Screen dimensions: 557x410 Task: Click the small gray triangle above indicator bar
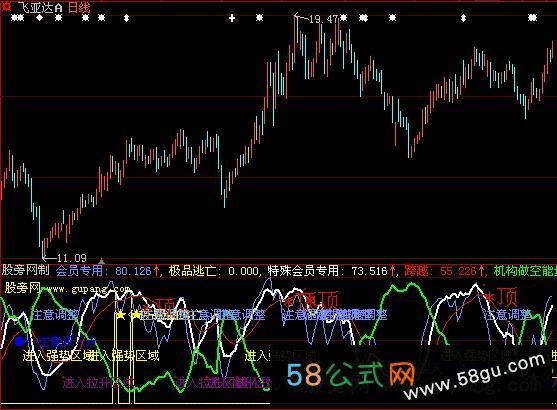[x=101, y=261]
